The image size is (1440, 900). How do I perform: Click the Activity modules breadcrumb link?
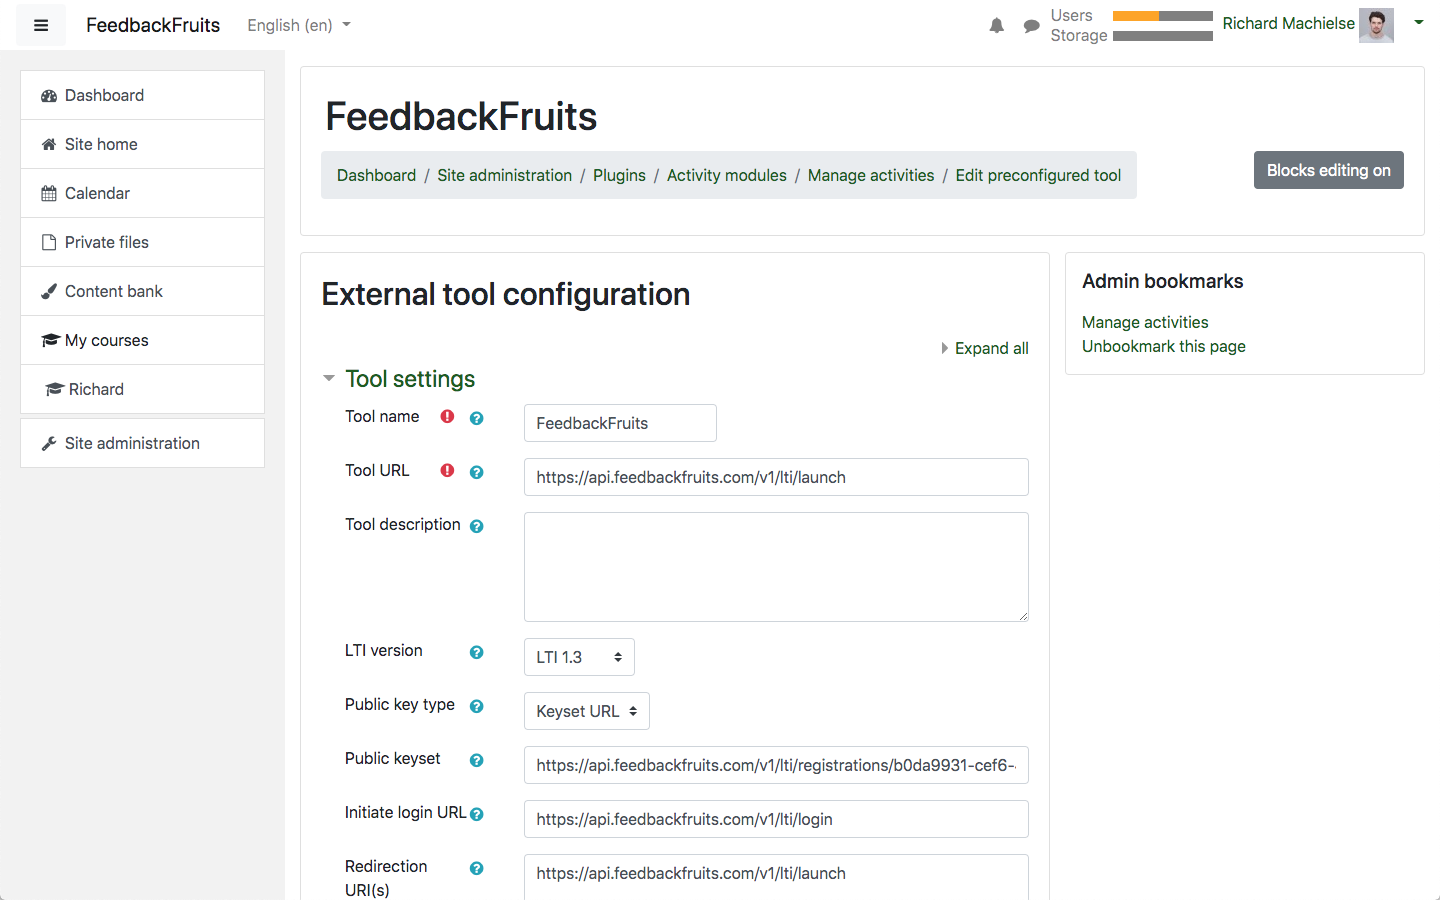(x=727, y=175)
